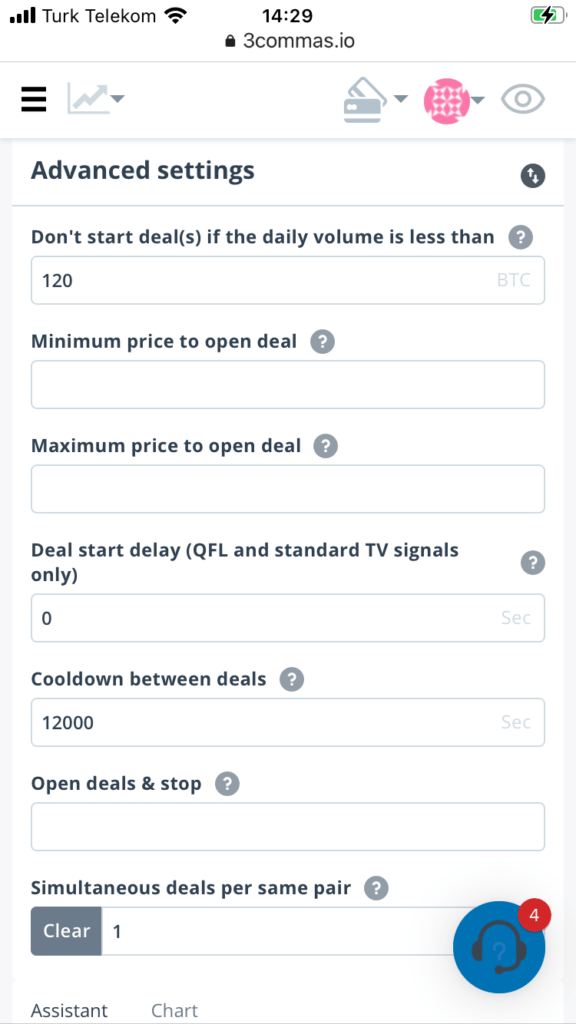Show help for Open deals & stop
The width and height of the screenshot is (576, 1024).
[x=227, y=784]
